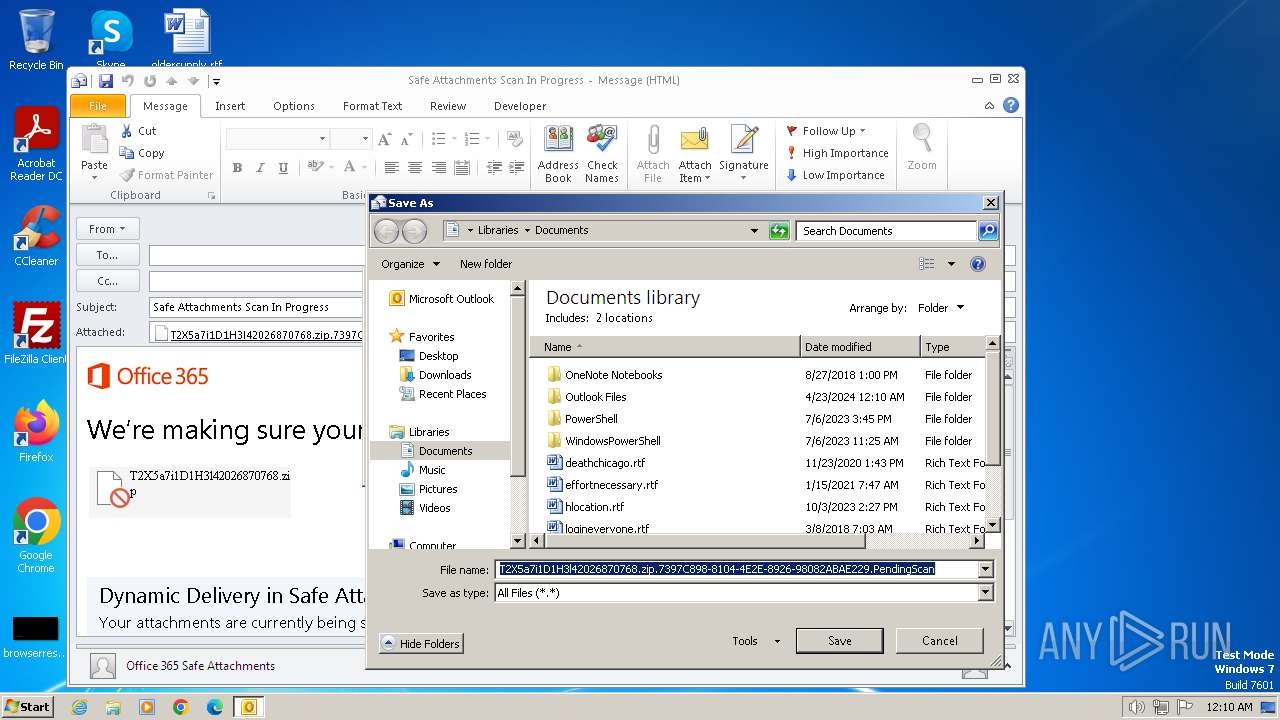Viewport: 1280px width, 720px height.
Task: Click the File name input field
Action: coord(736,569)
